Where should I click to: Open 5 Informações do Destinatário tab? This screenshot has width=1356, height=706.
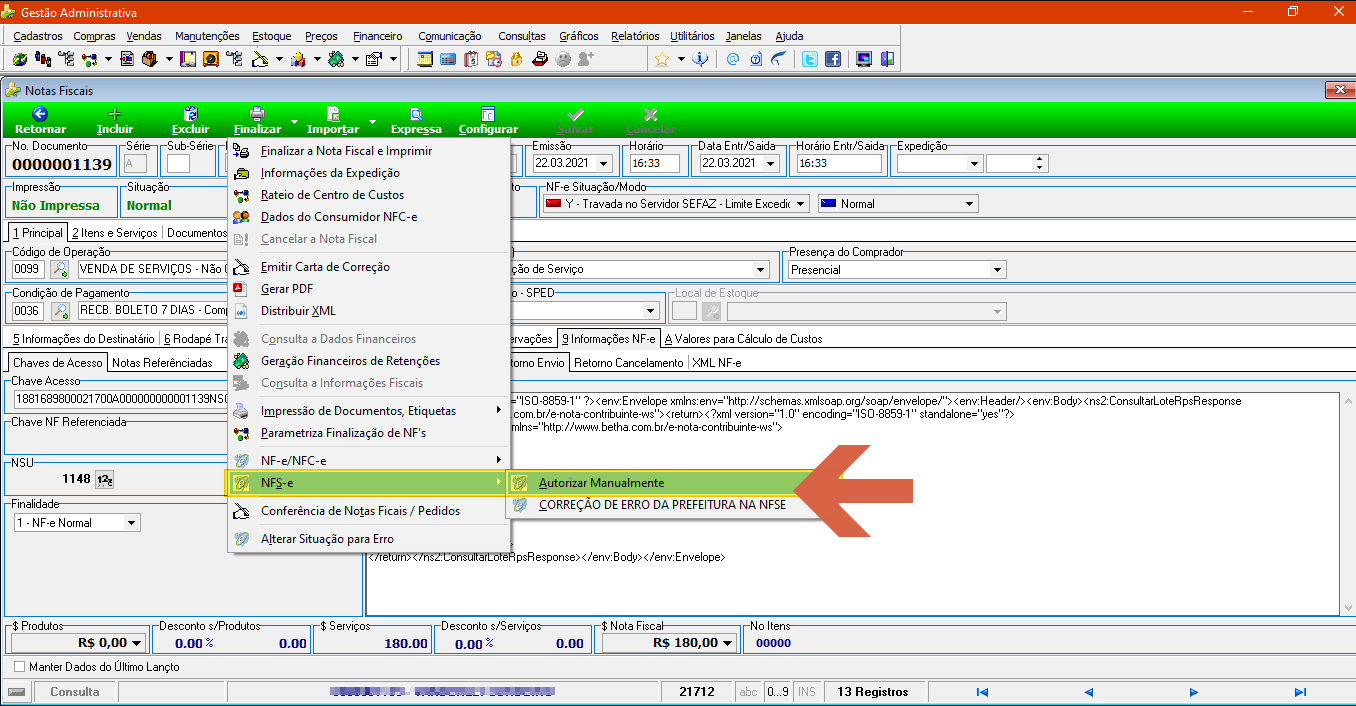click(84, 339)
